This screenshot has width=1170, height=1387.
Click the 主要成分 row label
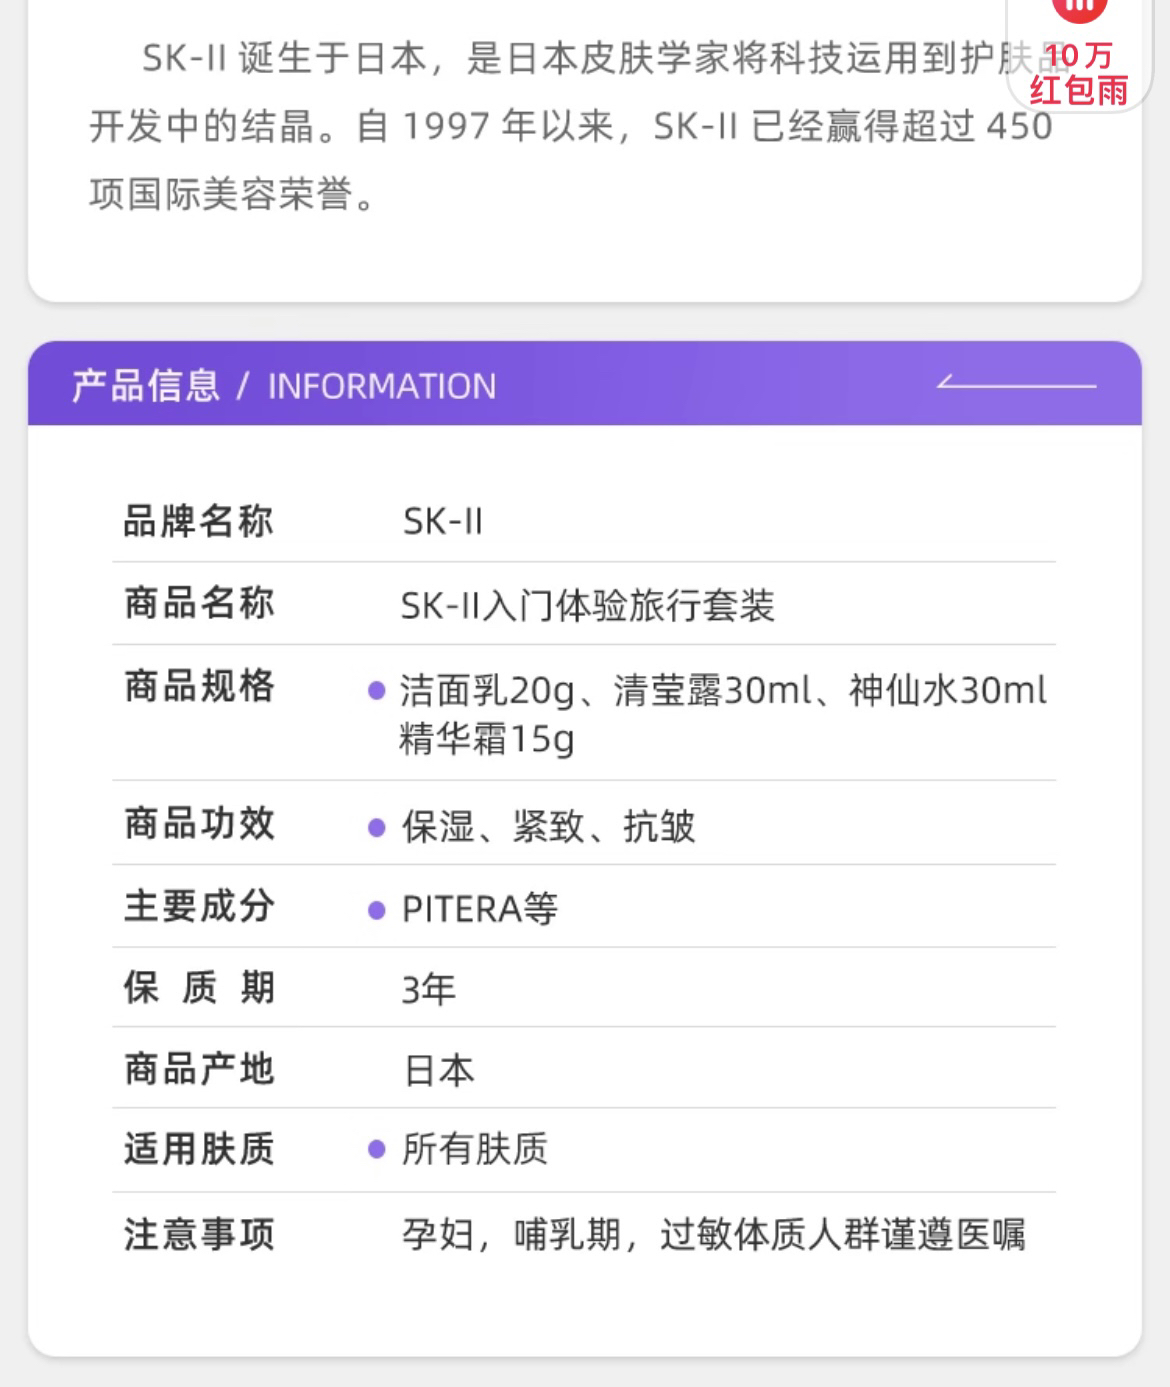coord(198,906)
